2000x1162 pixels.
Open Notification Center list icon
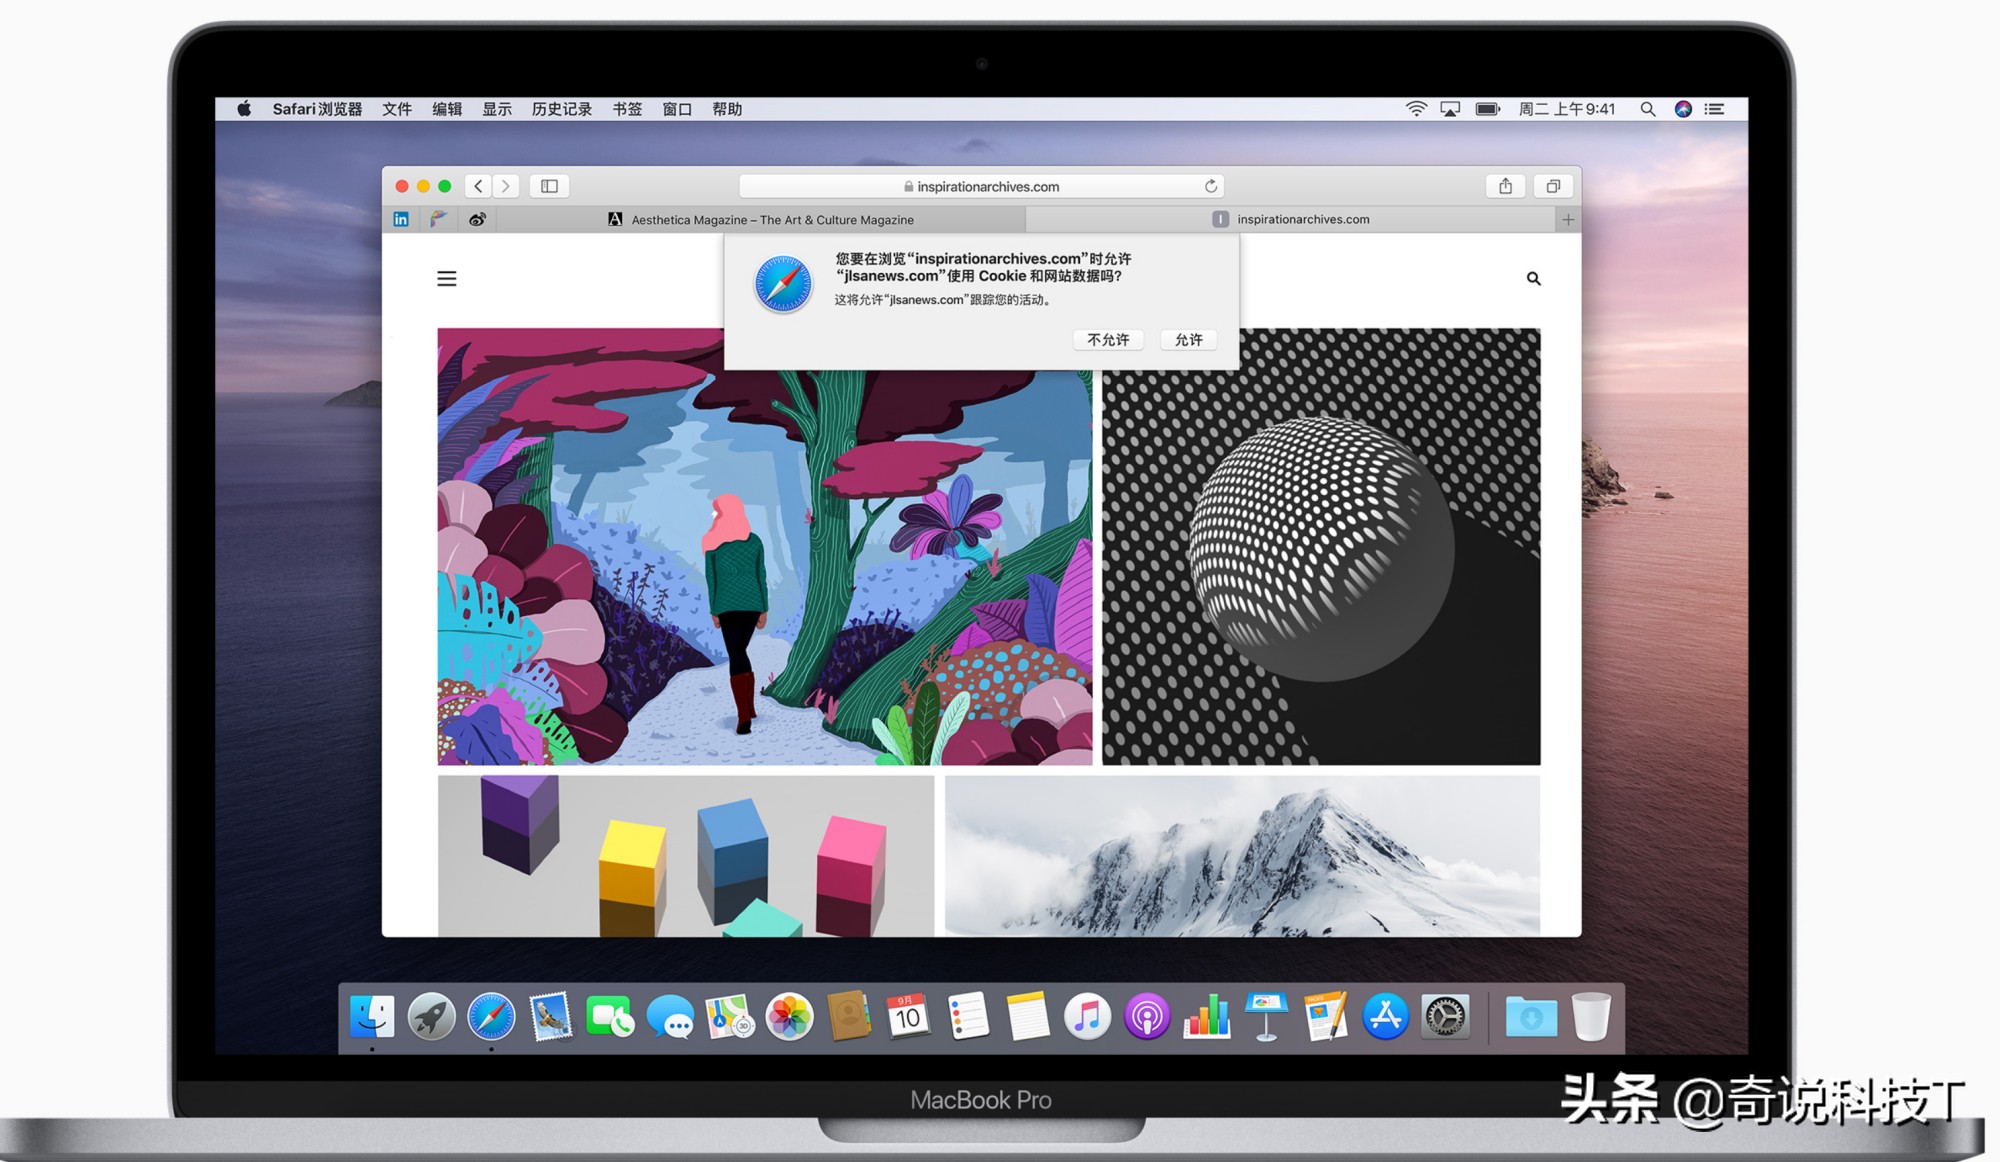point(1715,109)
